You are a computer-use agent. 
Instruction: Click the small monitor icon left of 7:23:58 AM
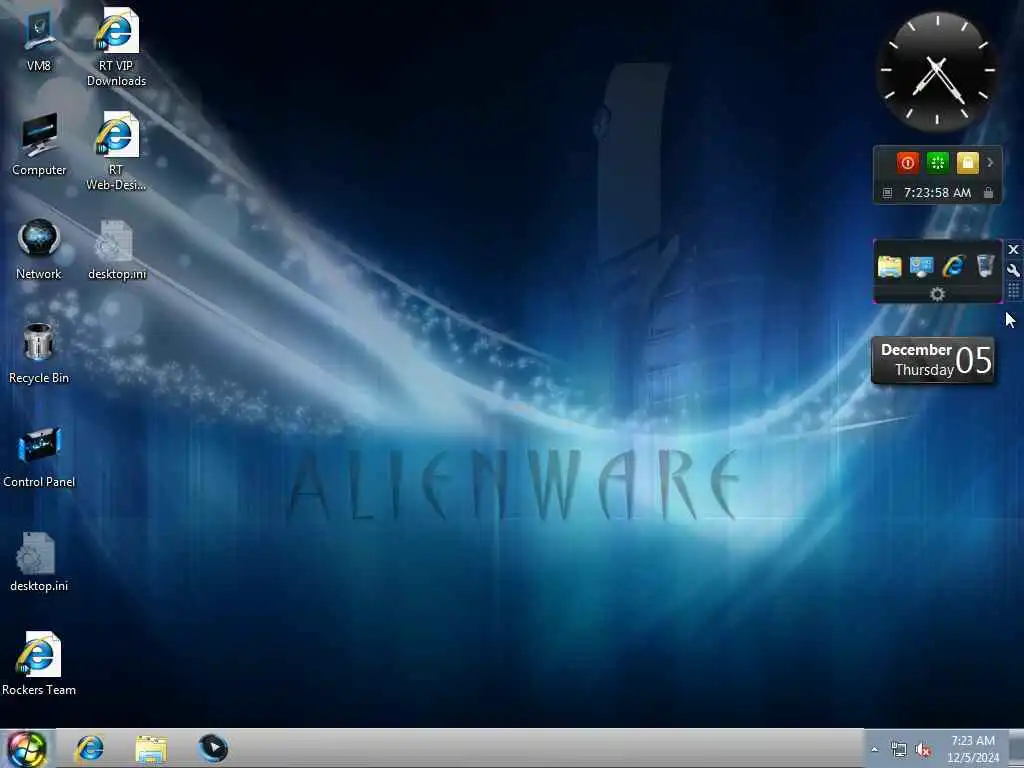pos(887,193)
